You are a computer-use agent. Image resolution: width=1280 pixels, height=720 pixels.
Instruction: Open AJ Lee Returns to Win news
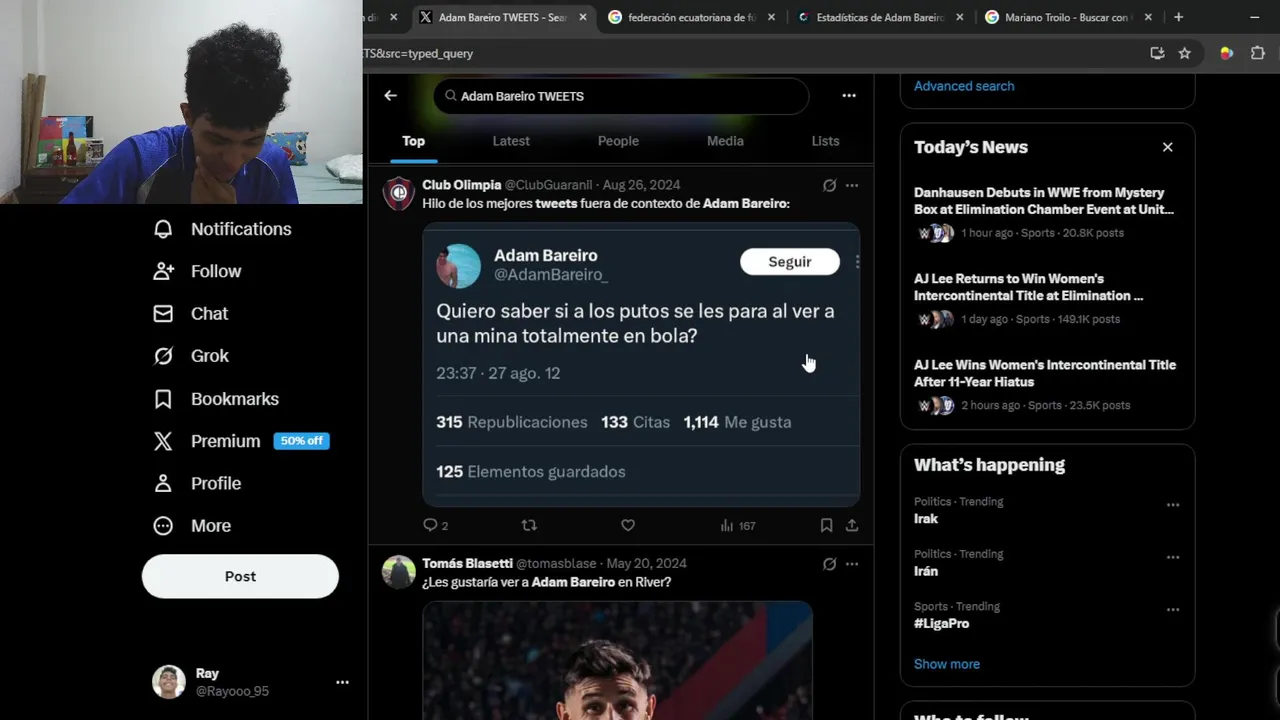click(x=1029, y=287)
